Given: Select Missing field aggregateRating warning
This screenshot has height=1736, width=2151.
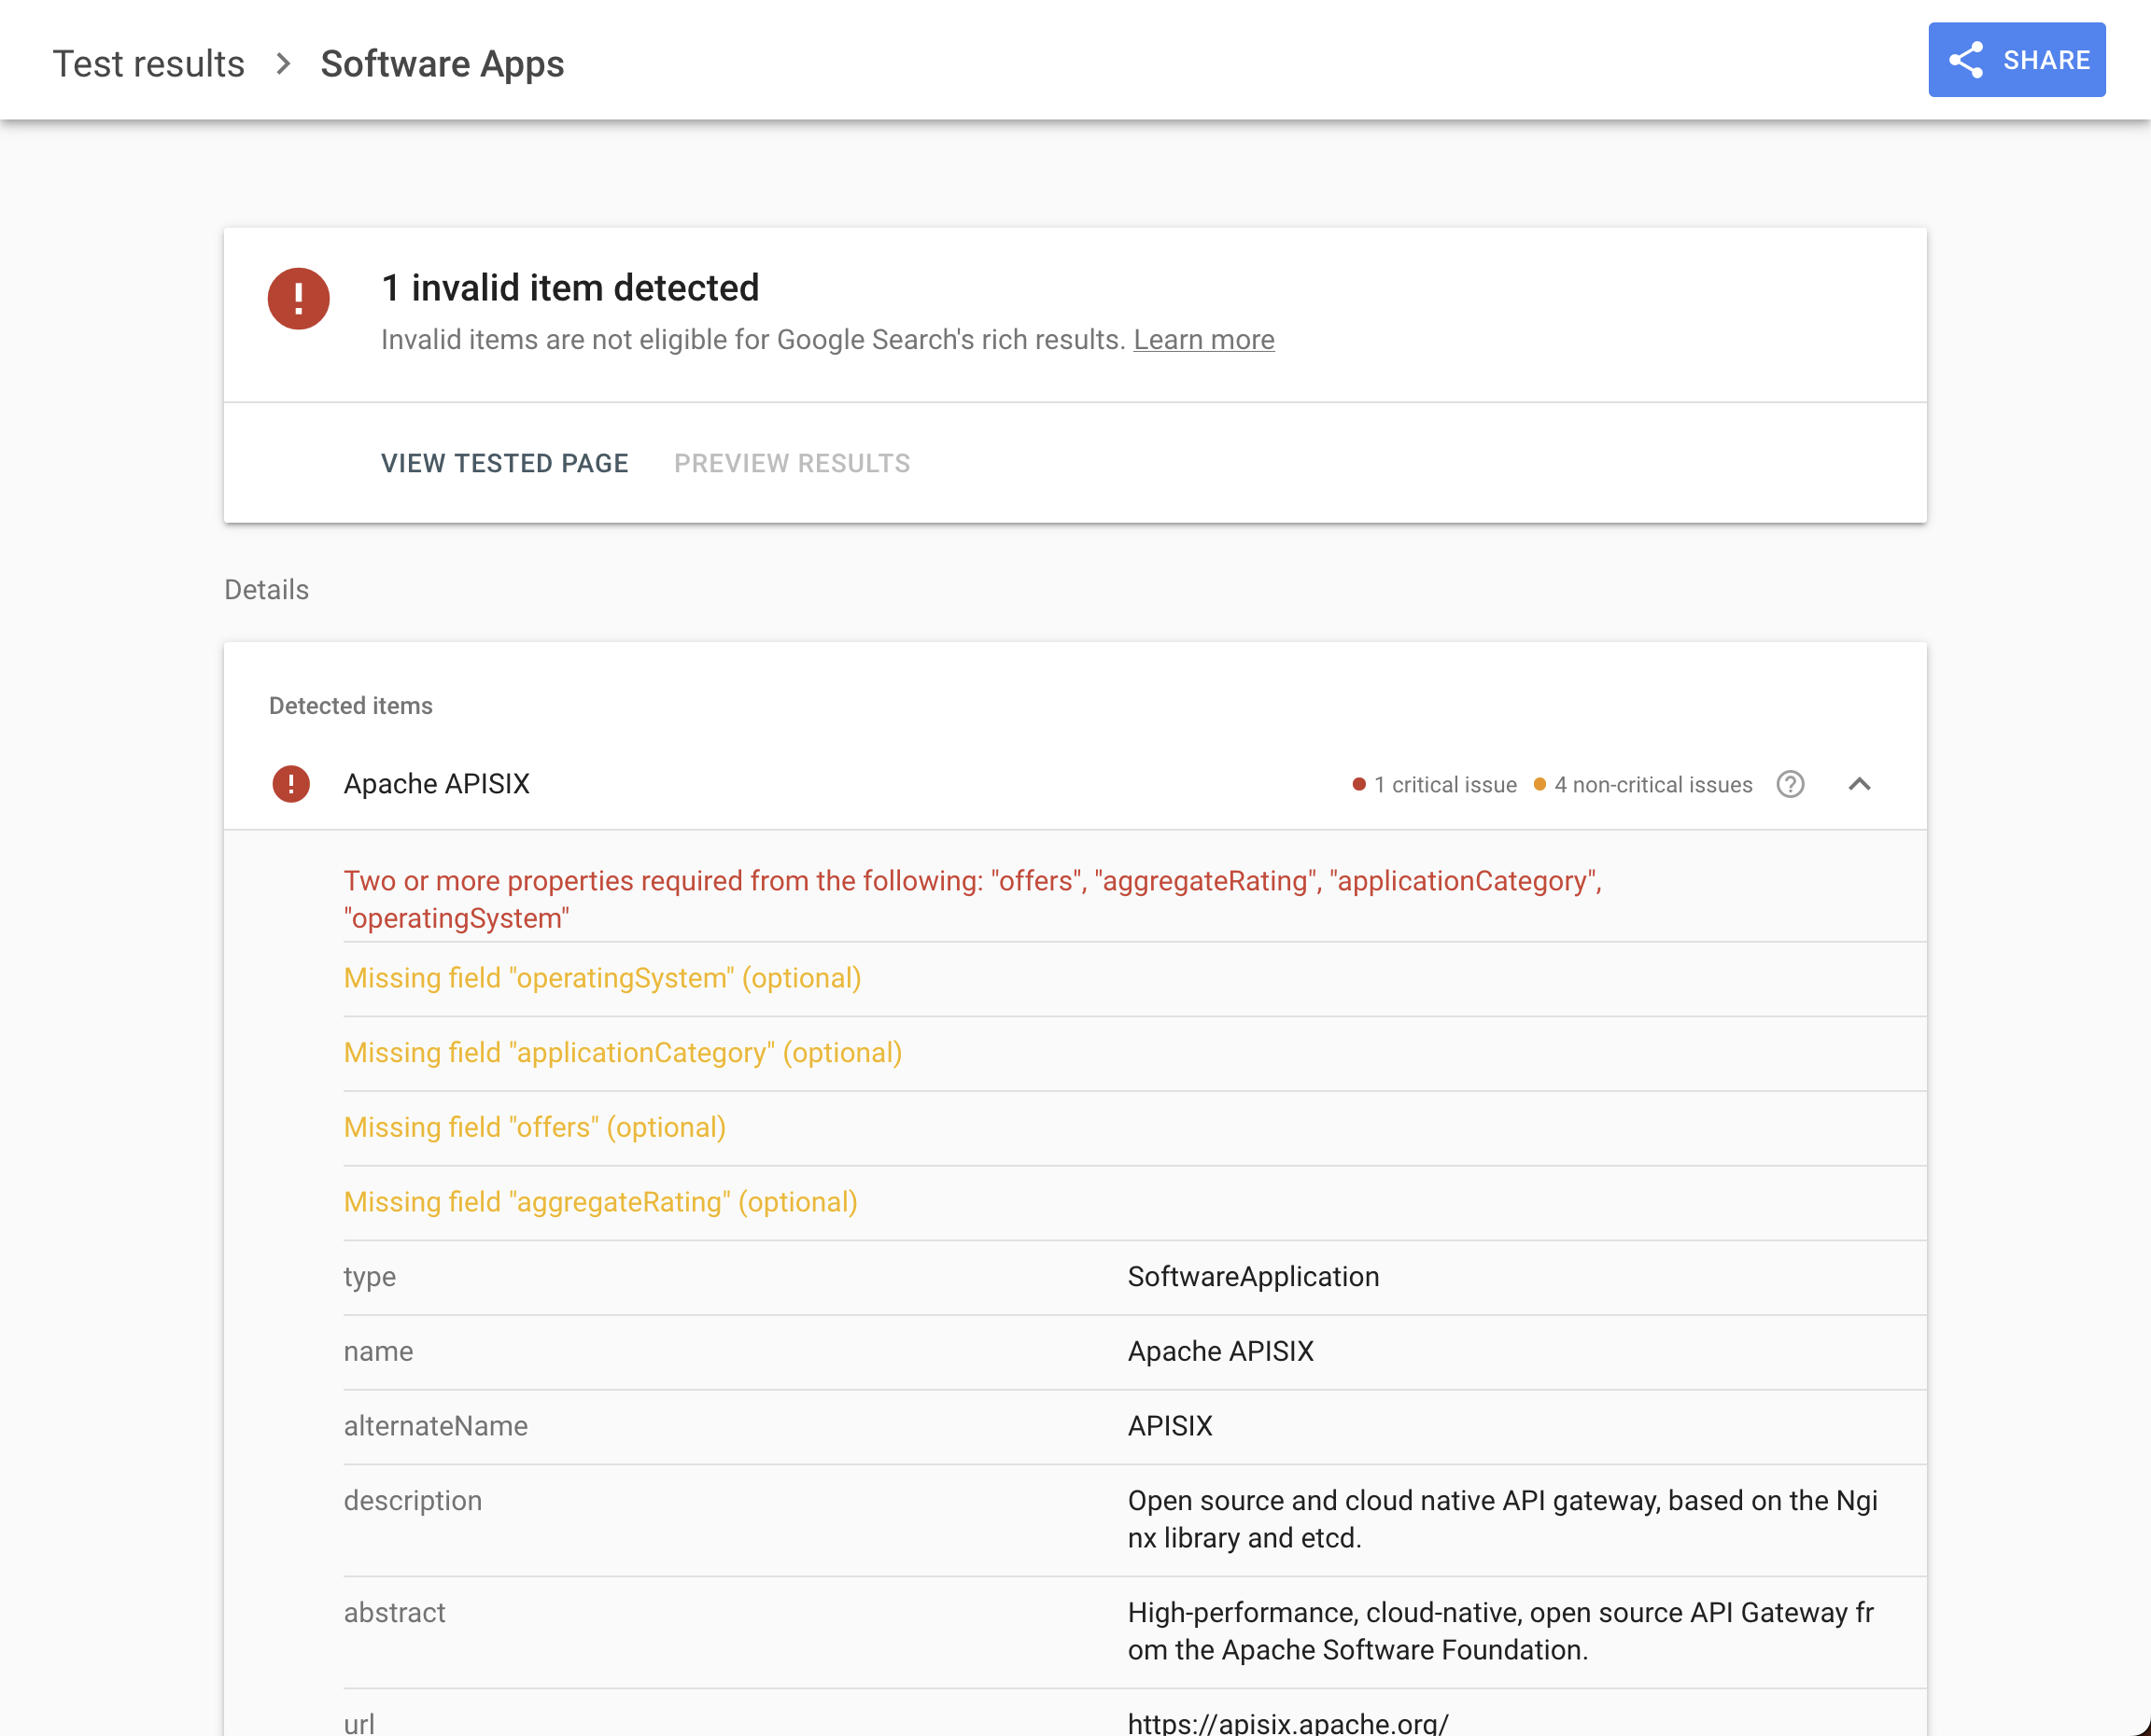Looking at the screenshot, I should point(600,1202).
